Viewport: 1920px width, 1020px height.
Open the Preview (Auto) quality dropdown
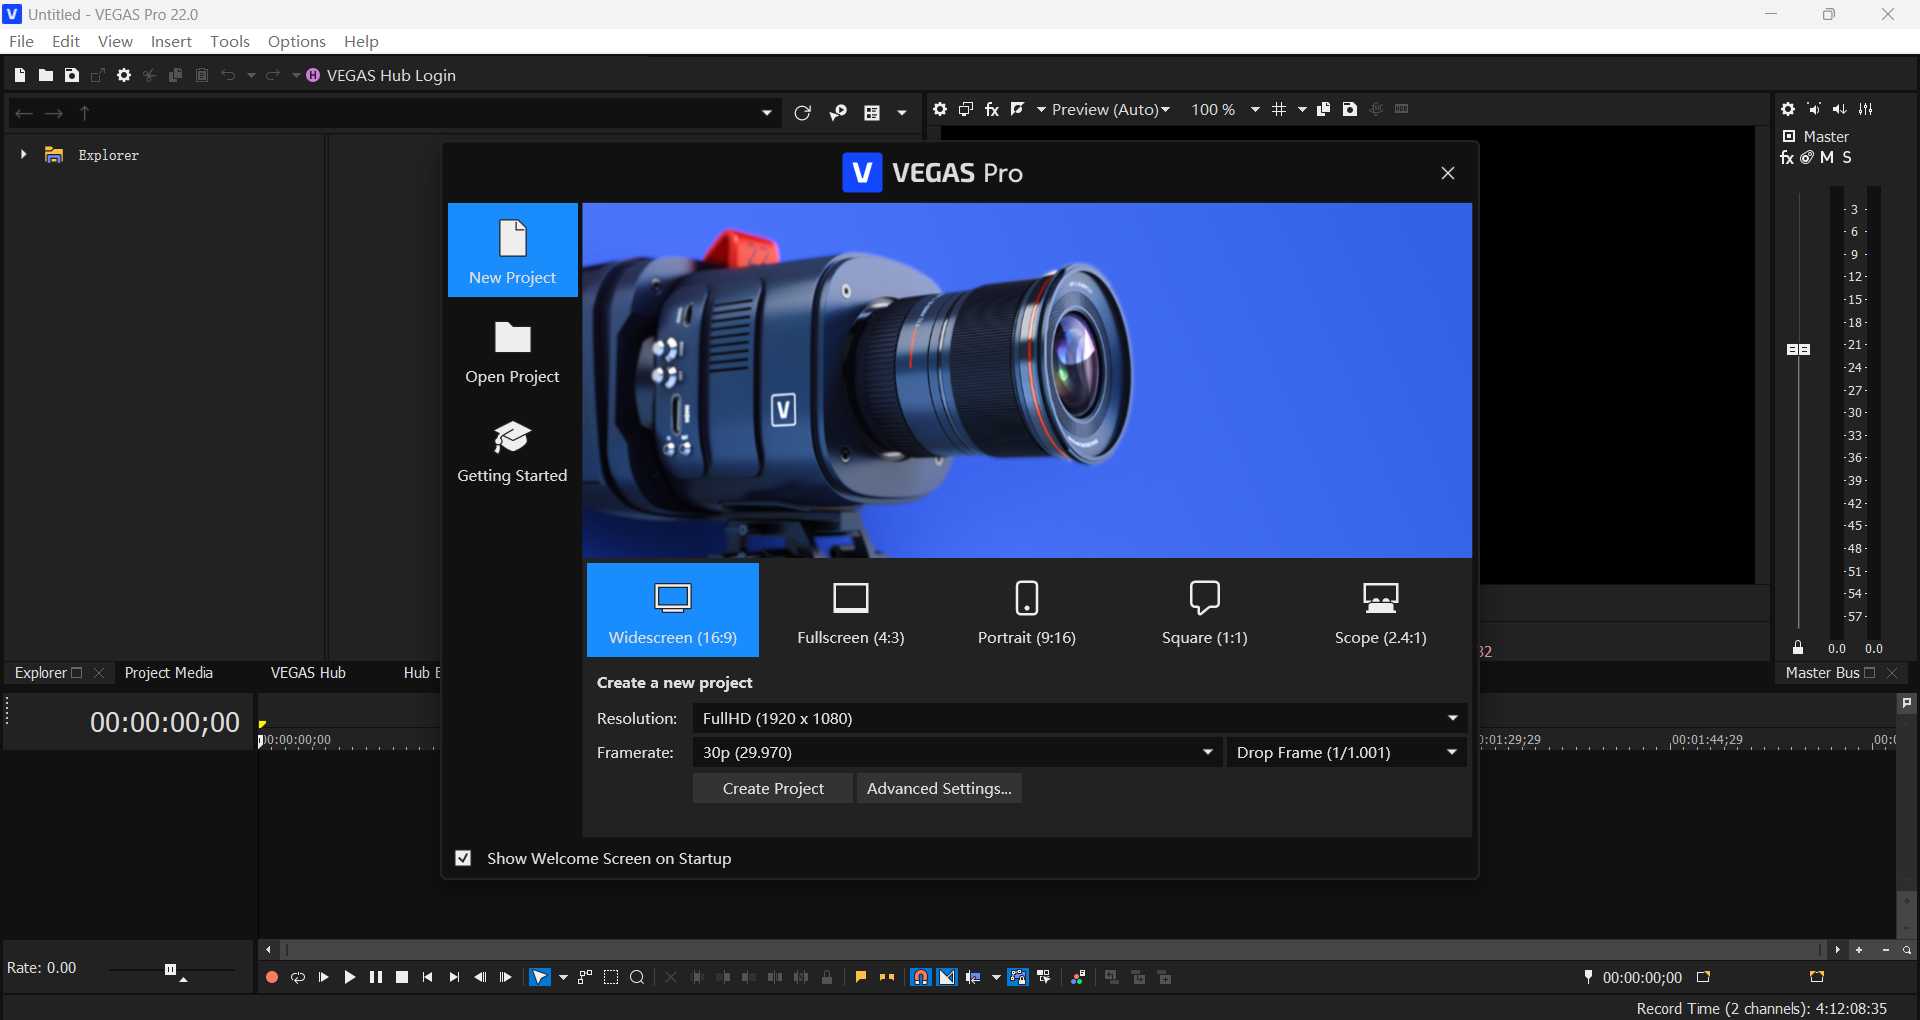(1111, 109)
